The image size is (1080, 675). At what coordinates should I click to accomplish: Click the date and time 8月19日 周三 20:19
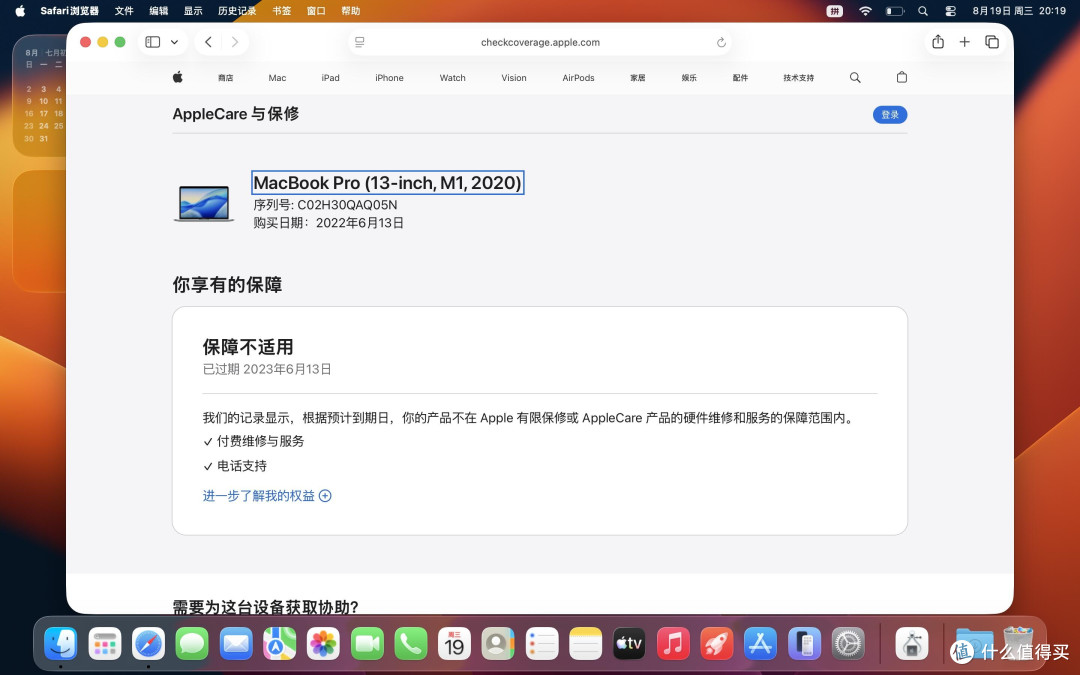[1019, 10]
